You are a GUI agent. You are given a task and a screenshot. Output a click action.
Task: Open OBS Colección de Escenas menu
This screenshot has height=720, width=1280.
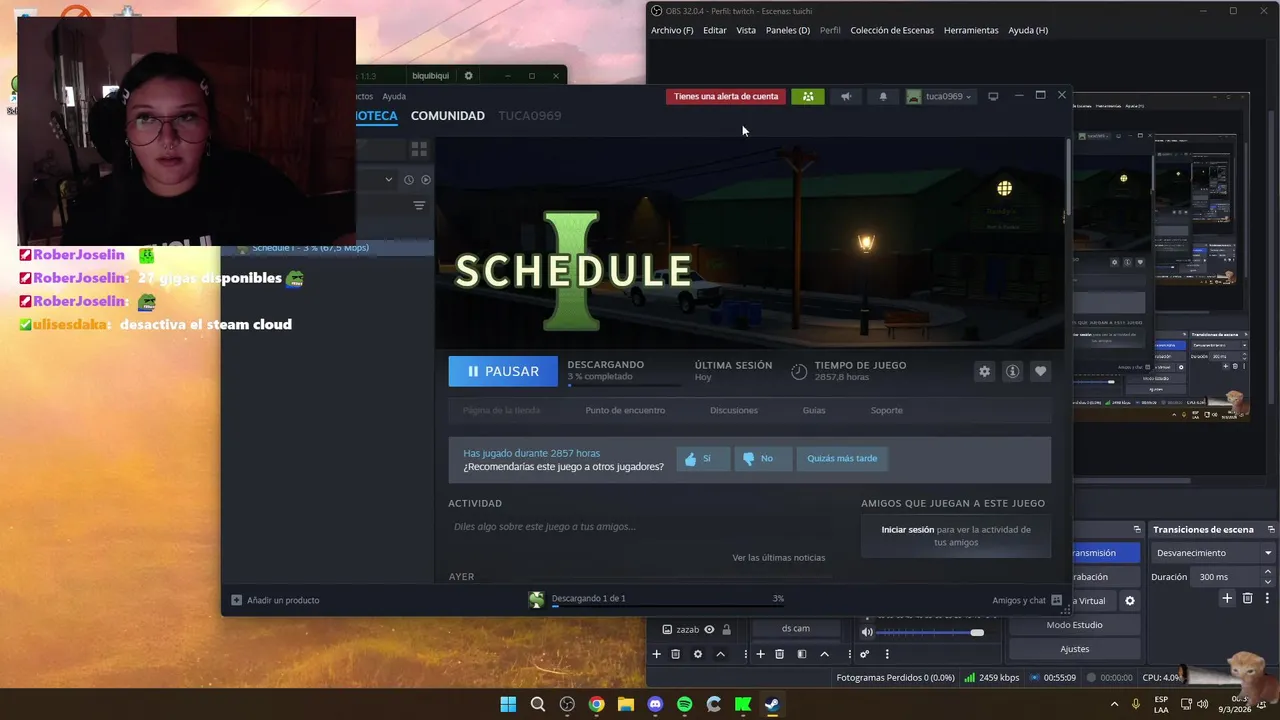pyautogui.click(x=892, y=30)
